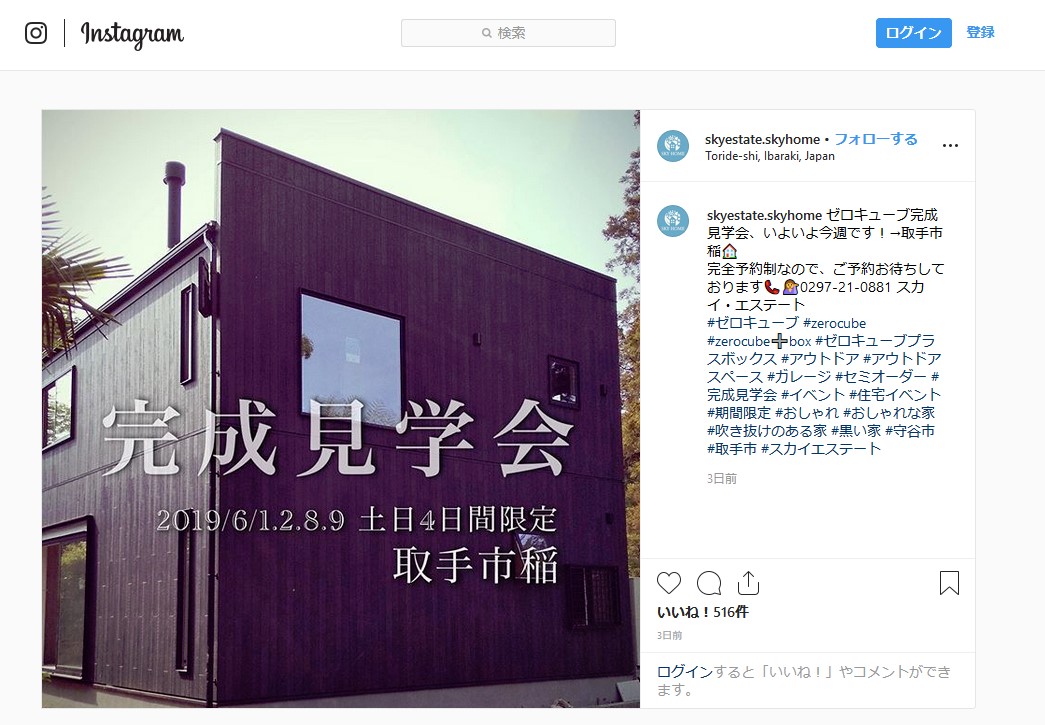This screenshot has width=1045, height=725.
Task: Save the post with the bookmark icon
Action: pyautogui.click(x=949, y=583)
